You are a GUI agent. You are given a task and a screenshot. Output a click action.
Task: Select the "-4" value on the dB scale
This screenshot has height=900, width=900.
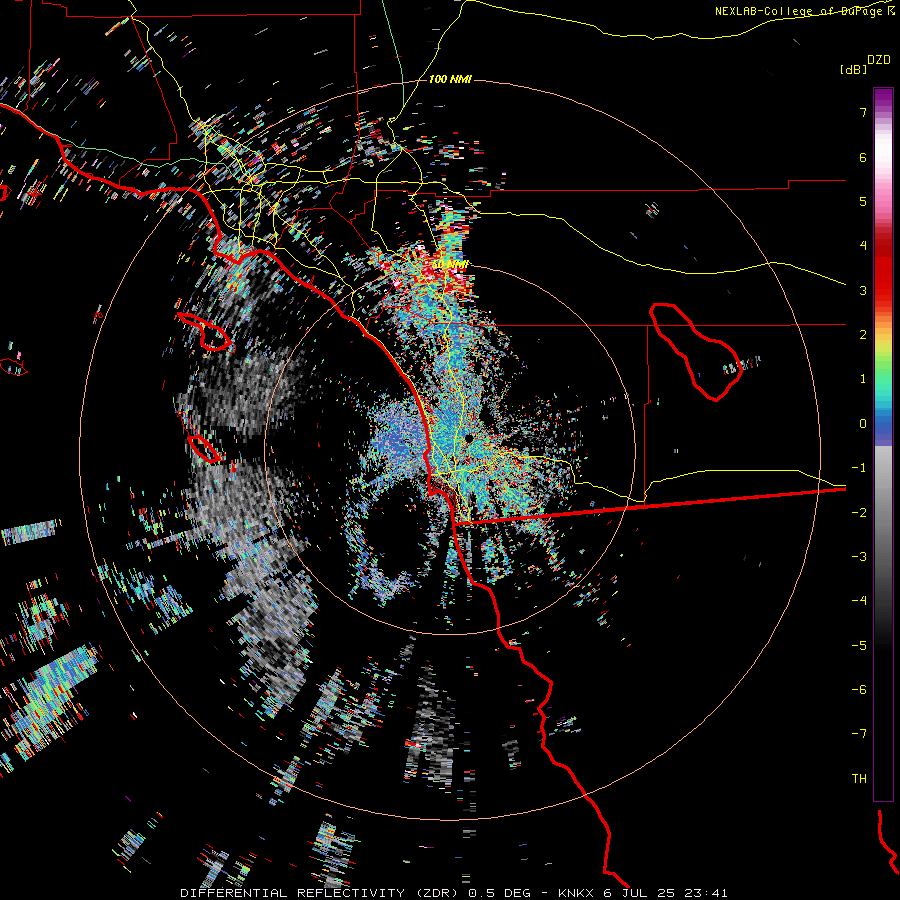[x=859, y=601]
